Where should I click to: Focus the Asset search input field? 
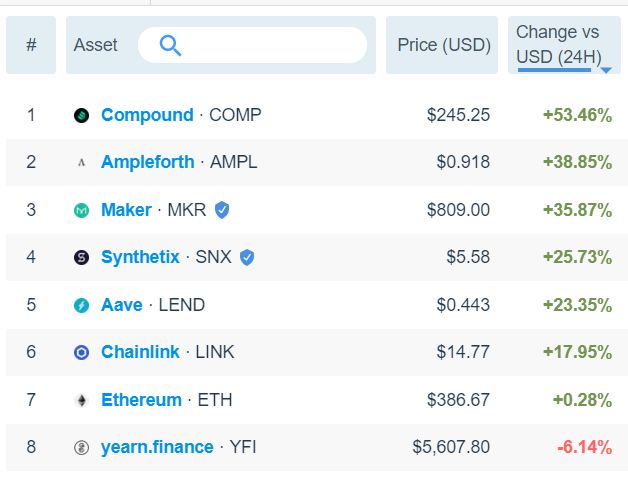coord(252,45)
